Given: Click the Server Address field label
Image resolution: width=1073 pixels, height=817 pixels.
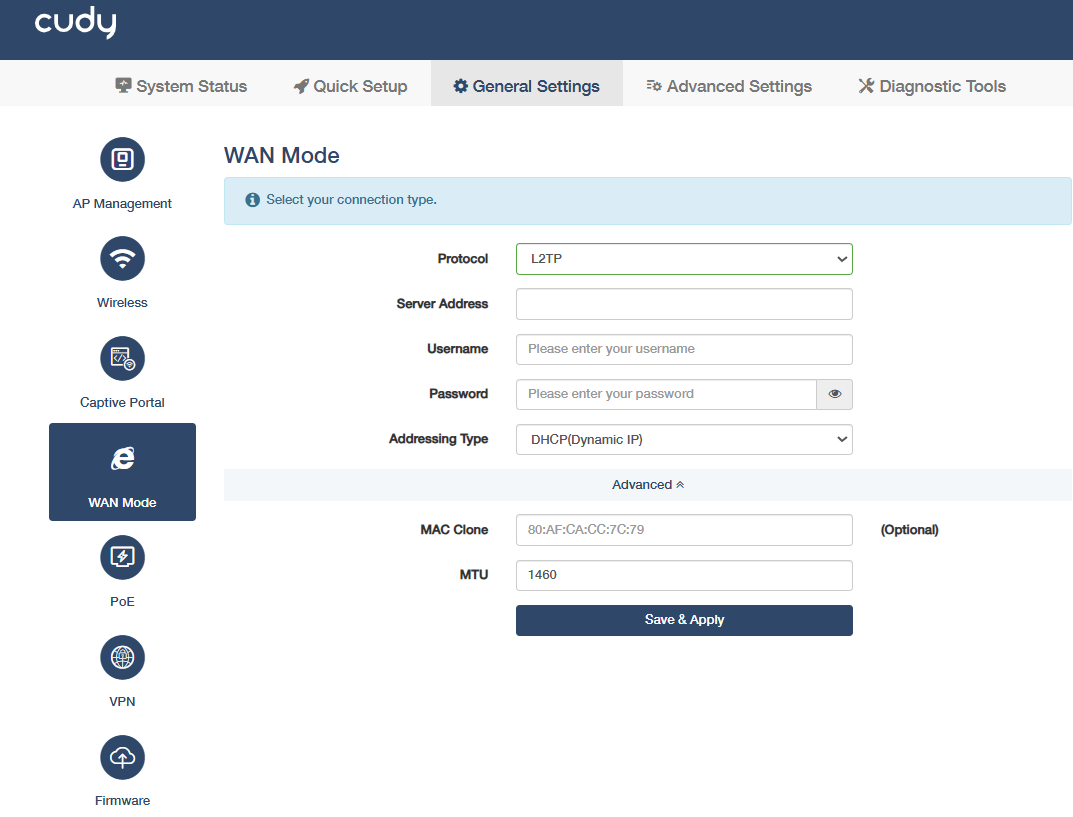Looking at the screenshot, I should (442, 304).
